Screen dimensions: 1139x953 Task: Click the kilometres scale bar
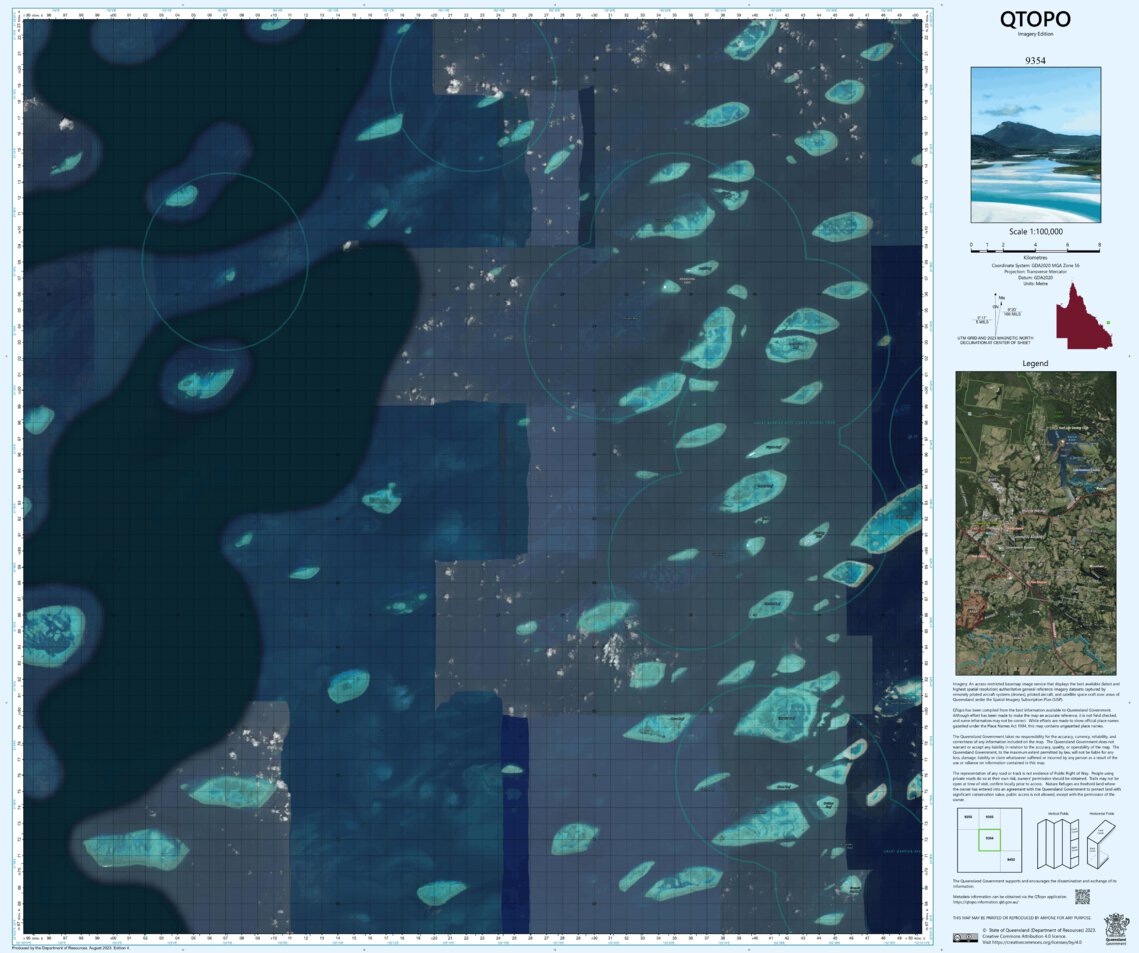(1035, 250)
